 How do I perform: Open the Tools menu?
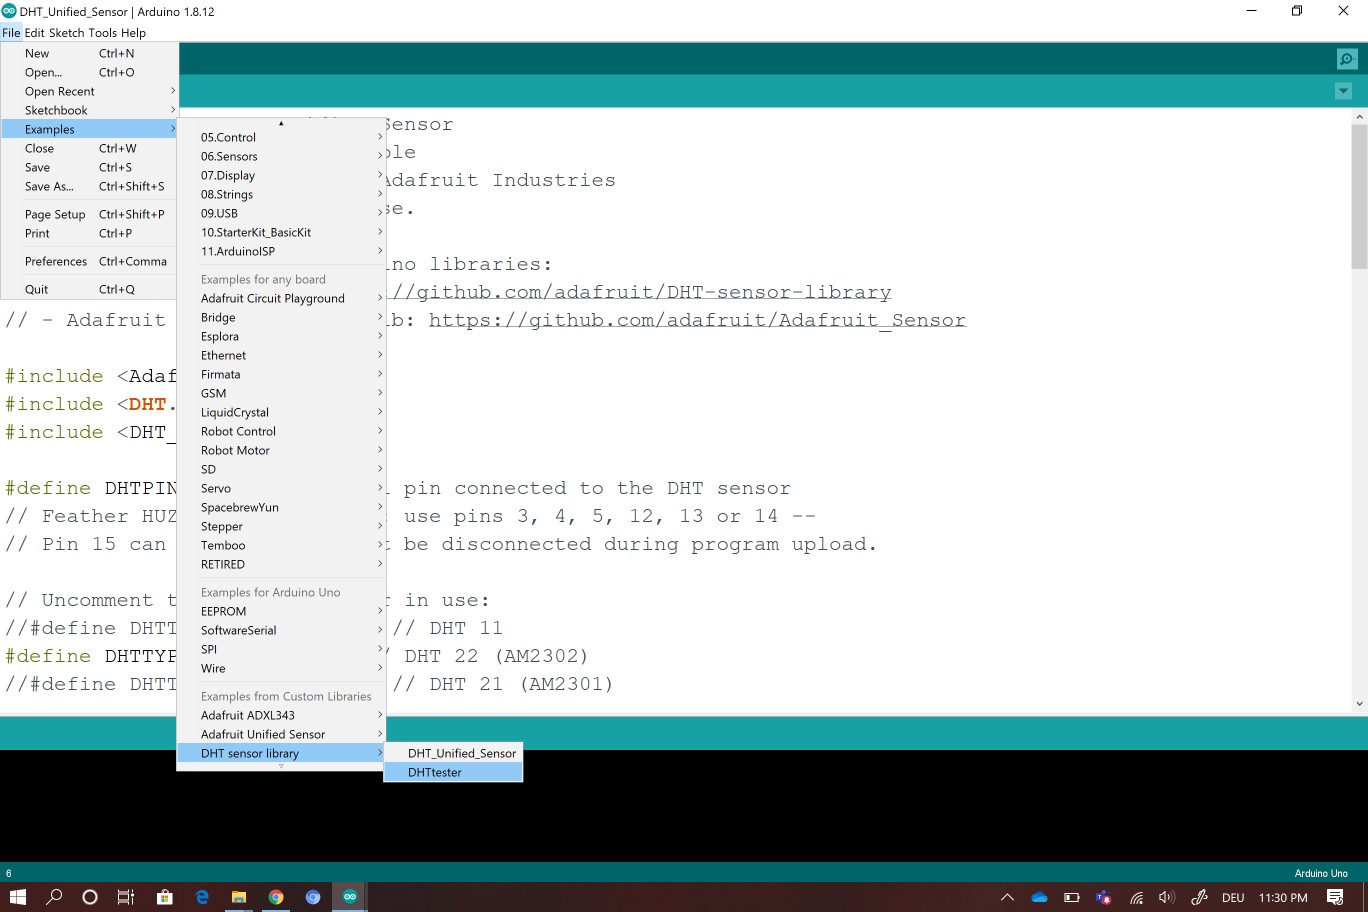click(103, 33)
